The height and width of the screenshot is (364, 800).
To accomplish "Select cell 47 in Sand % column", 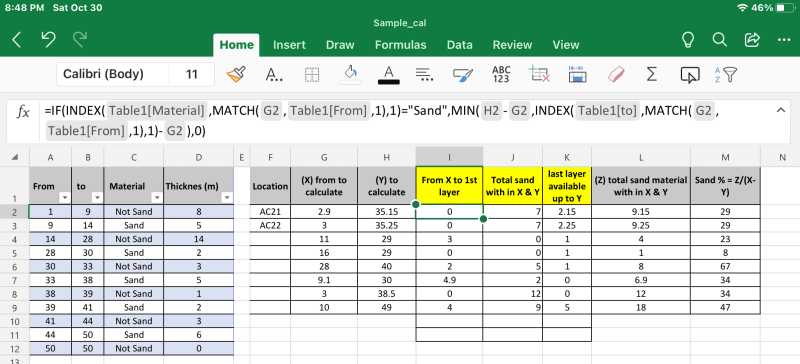I will coord(725,307).
